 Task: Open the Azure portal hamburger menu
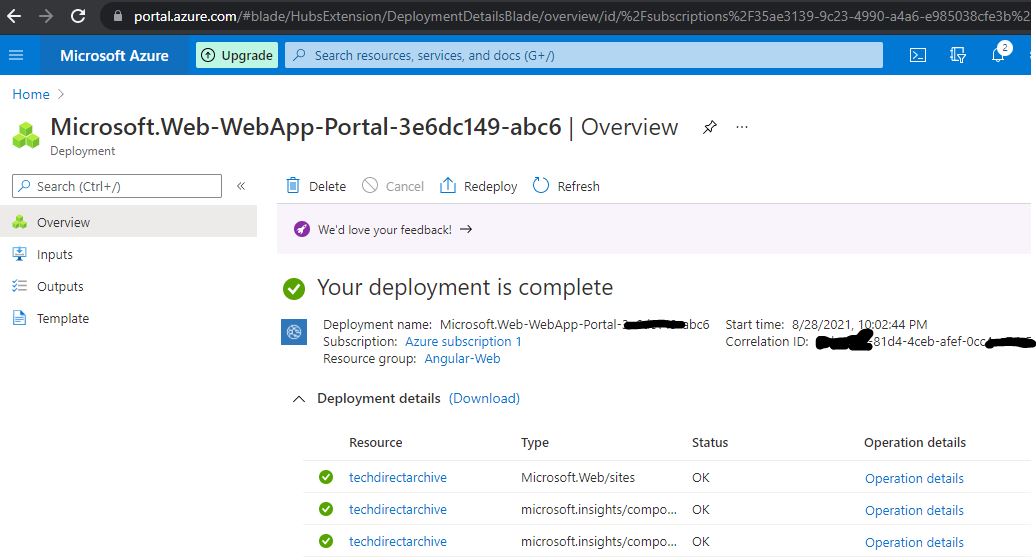[16, 55]
